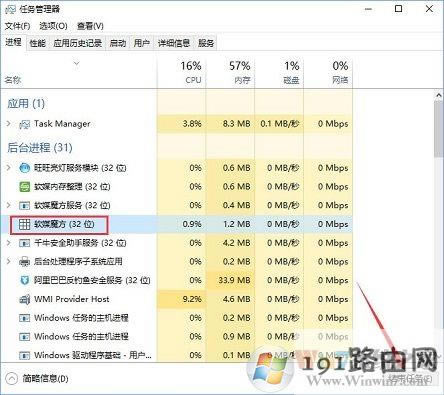Click the 千牛安全助手服务 process icon
Viewport: 444px width, 395px height.
24,243
